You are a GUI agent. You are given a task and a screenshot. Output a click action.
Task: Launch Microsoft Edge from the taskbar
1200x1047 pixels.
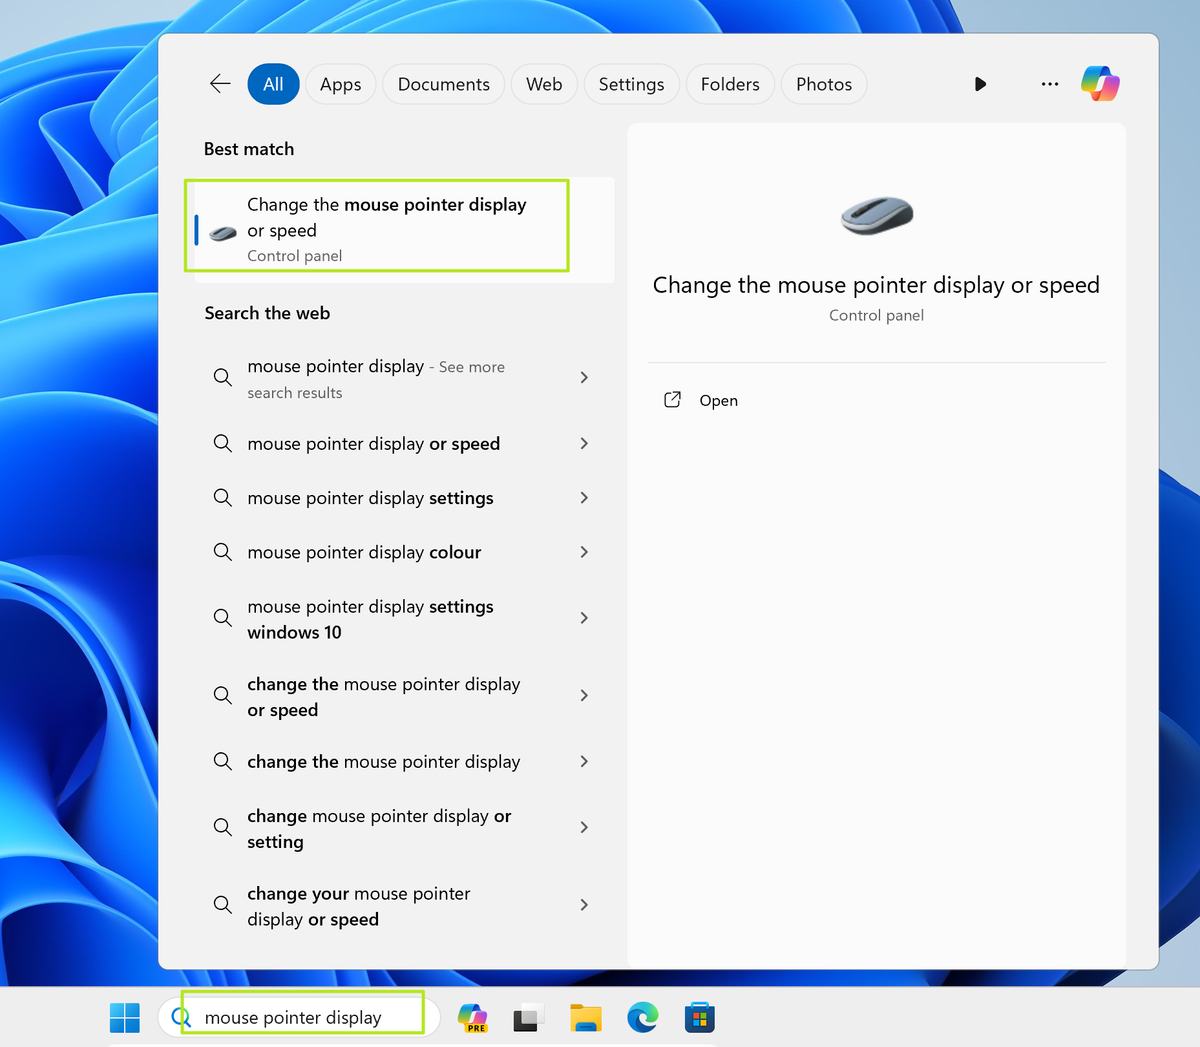(x=642, y=1016)
